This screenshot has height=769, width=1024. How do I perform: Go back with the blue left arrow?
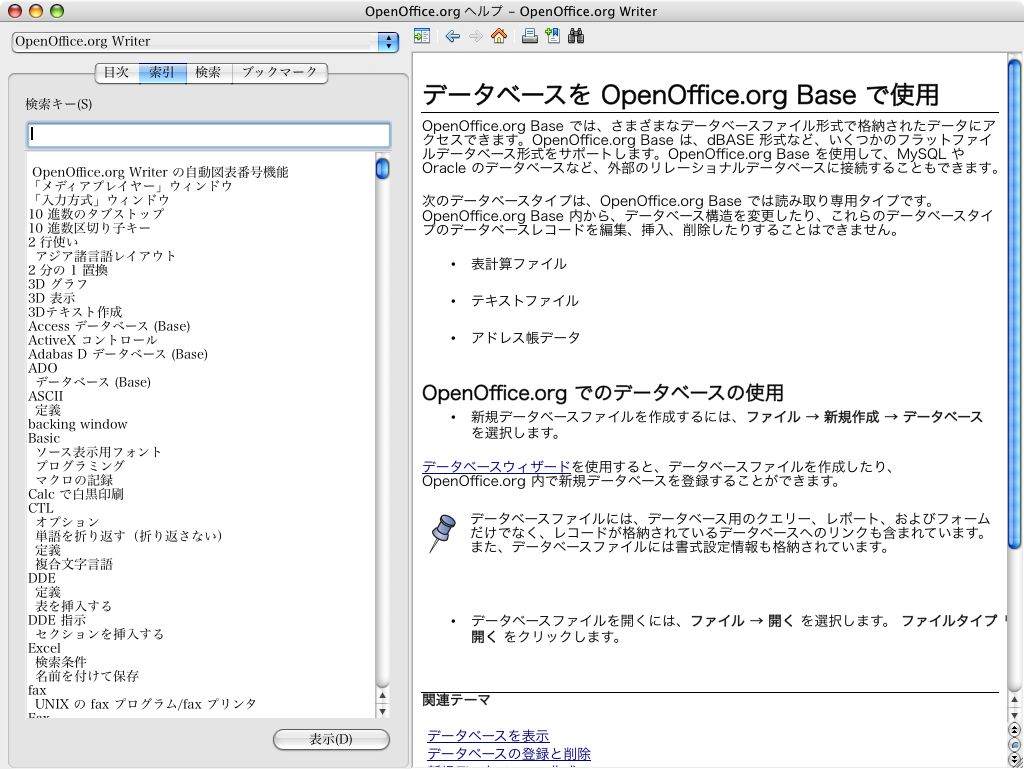tap(452, 37)
